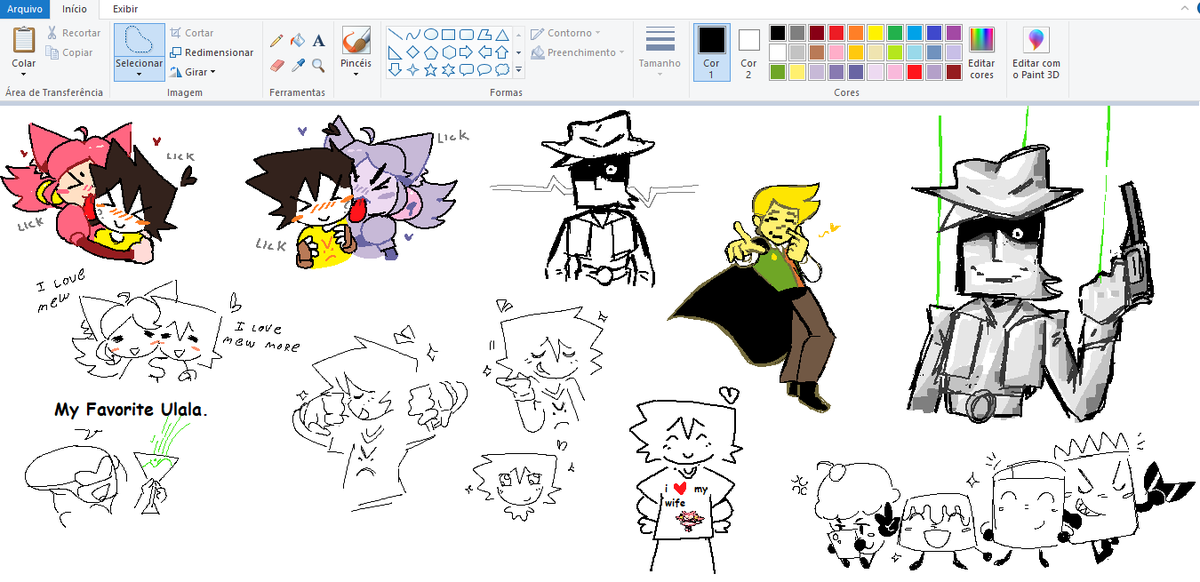The image size is (1200, 582).
Task: Choose the Oval shape
Action: tap(431, 34)
